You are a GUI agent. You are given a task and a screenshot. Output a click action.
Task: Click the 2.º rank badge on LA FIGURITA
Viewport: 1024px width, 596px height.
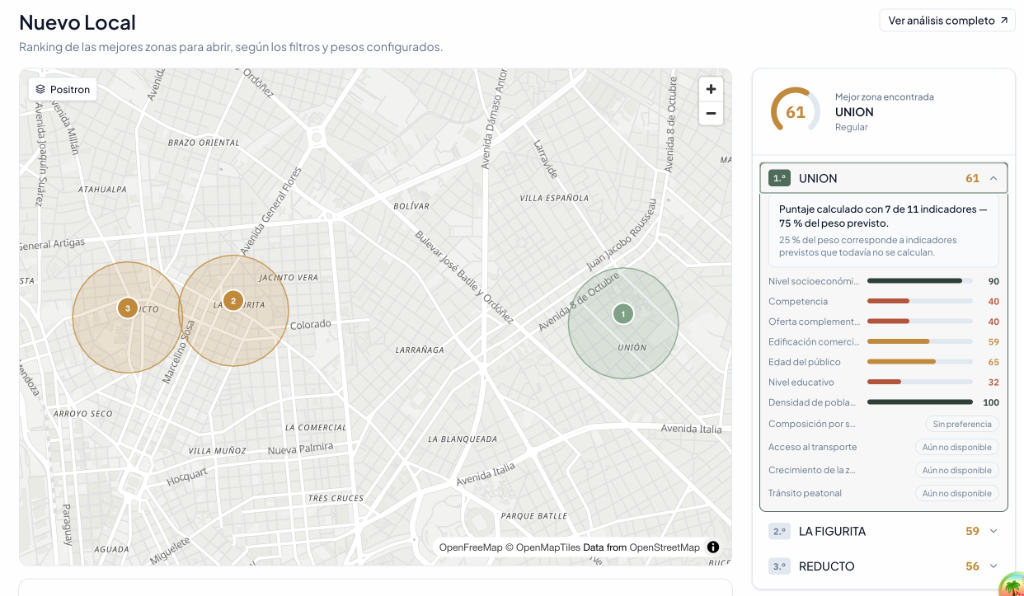tap(779, 531)
